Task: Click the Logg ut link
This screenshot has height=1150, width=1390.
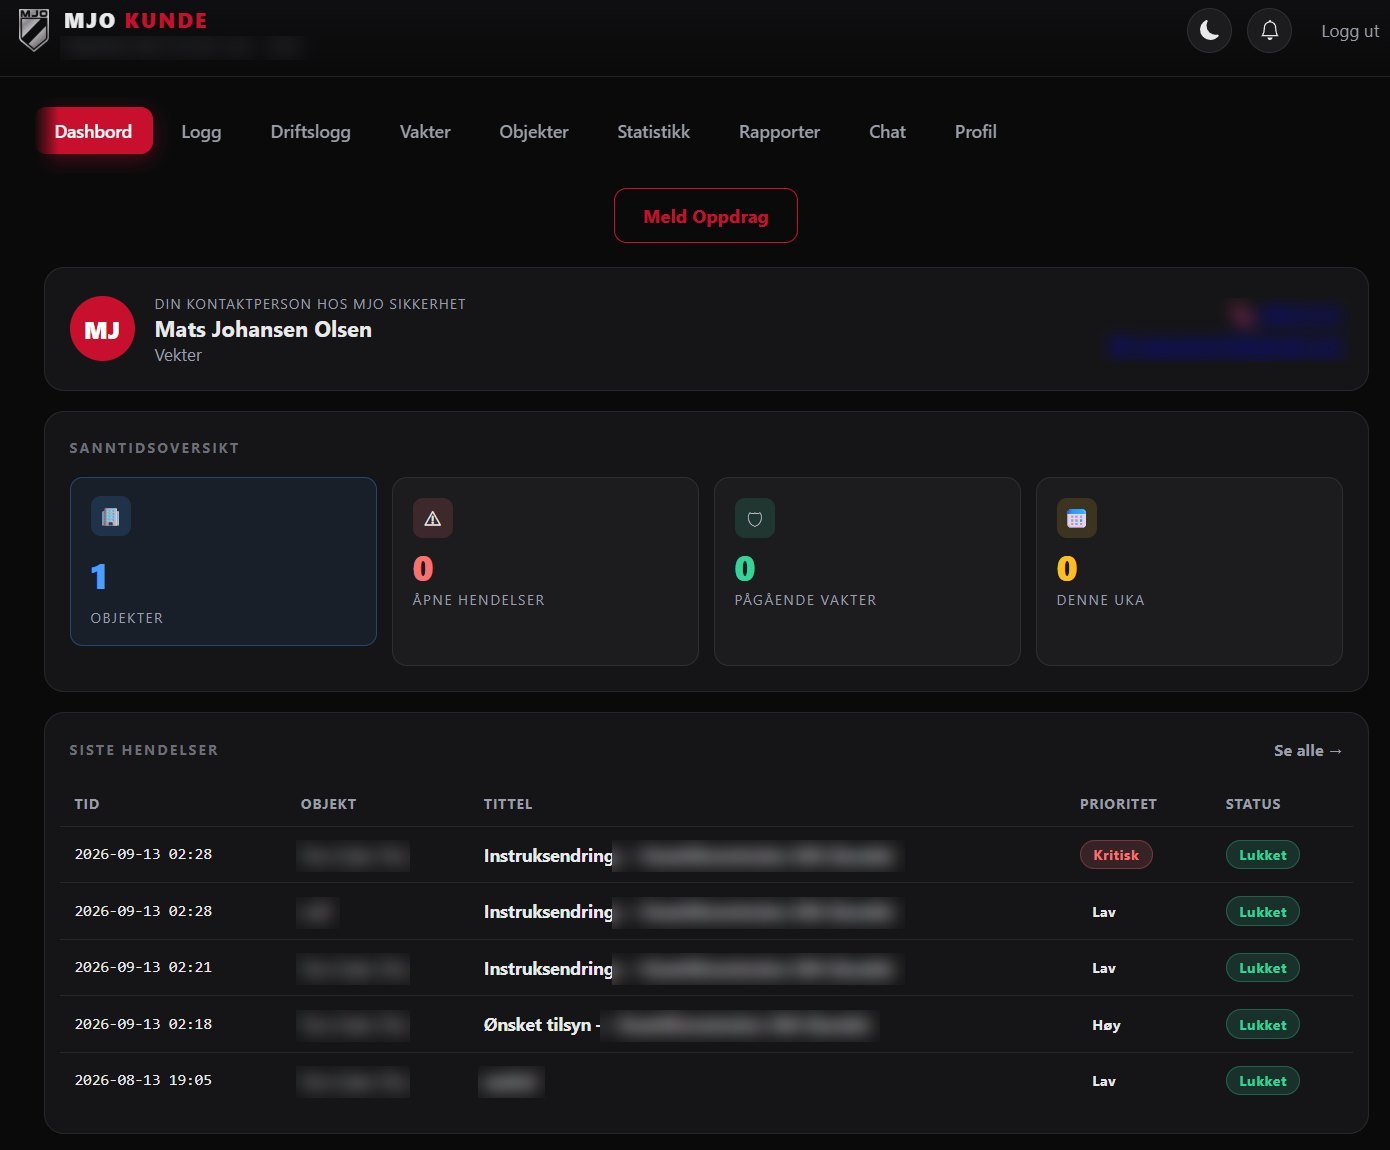Action: pyautogui.click(x=1349, y=31)
